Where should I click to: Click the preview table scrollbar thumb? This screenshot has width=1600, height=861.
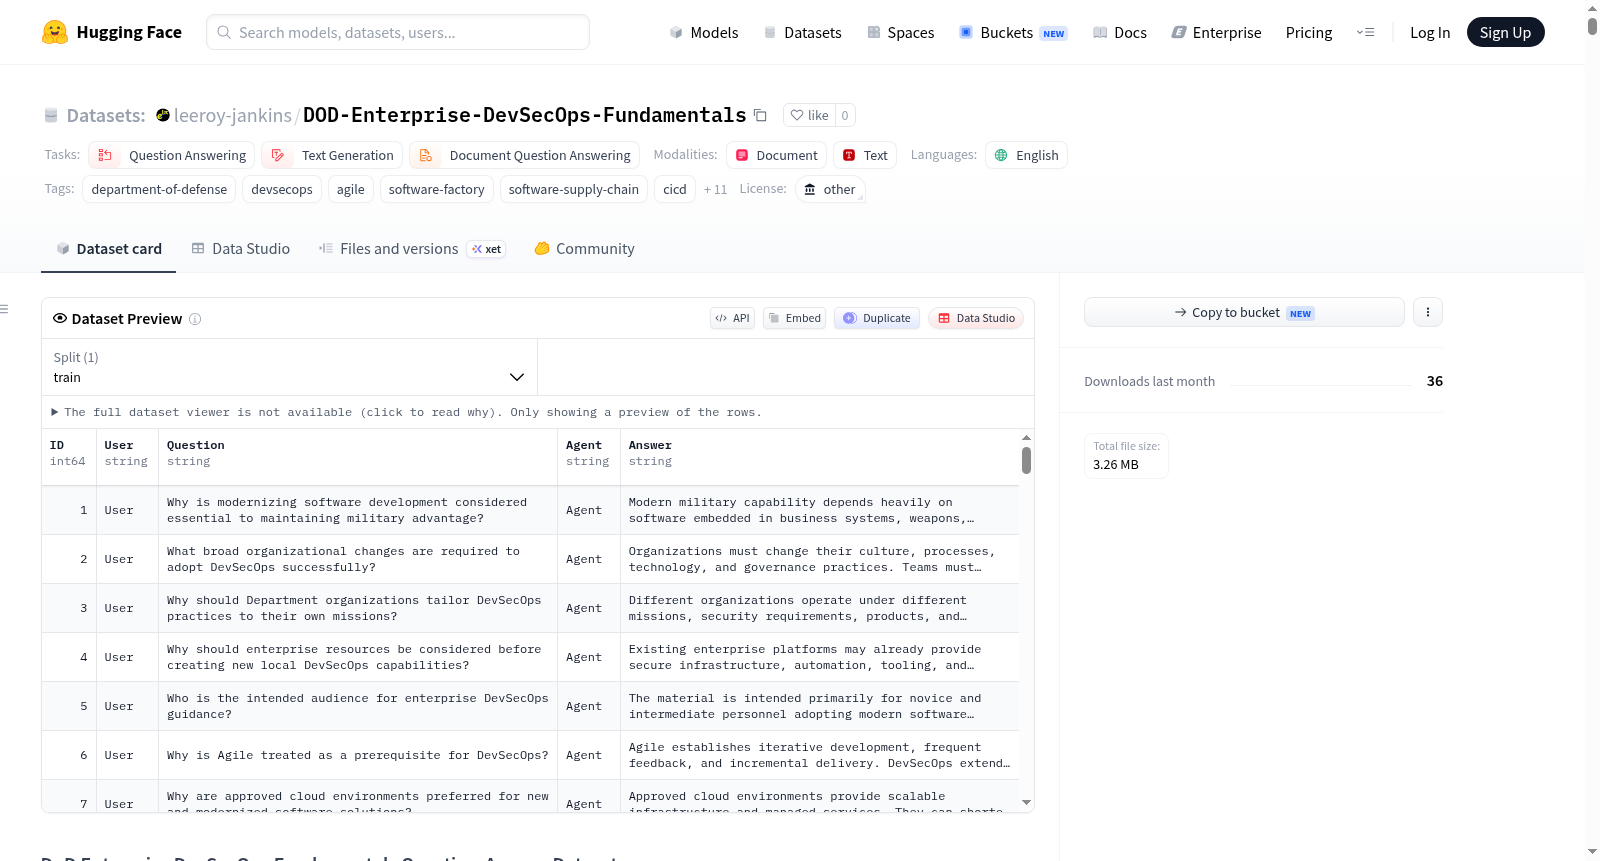(x=1026, y=461)
